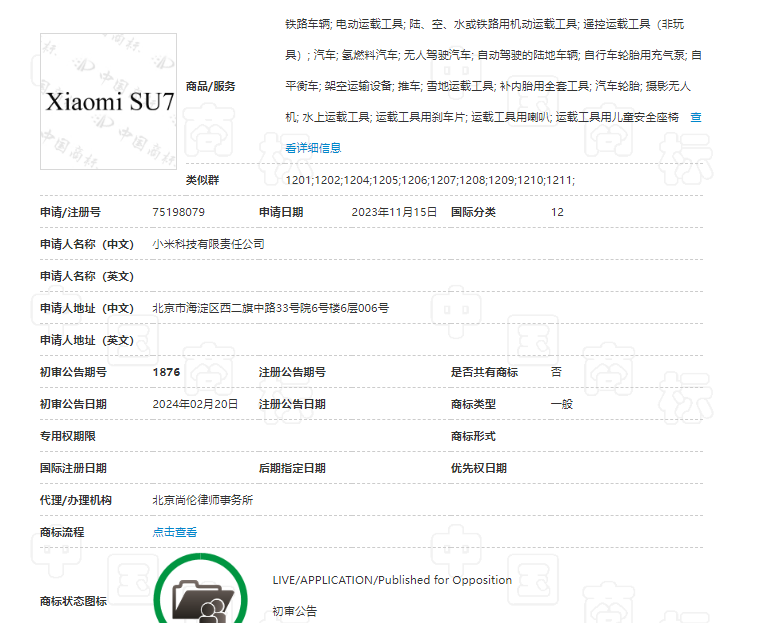Image resolution: width=771 pixels, height=623 pixels.
Task: Click the 申请人名称（英文） label
Action: click(87, 276)
